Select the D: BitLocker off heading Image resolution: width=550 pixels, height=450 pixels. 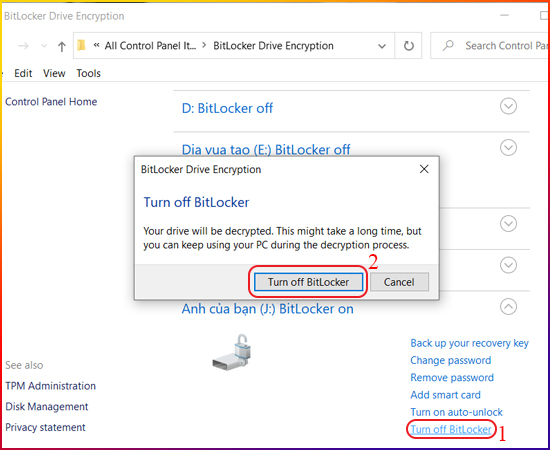[x=227, y=108]
